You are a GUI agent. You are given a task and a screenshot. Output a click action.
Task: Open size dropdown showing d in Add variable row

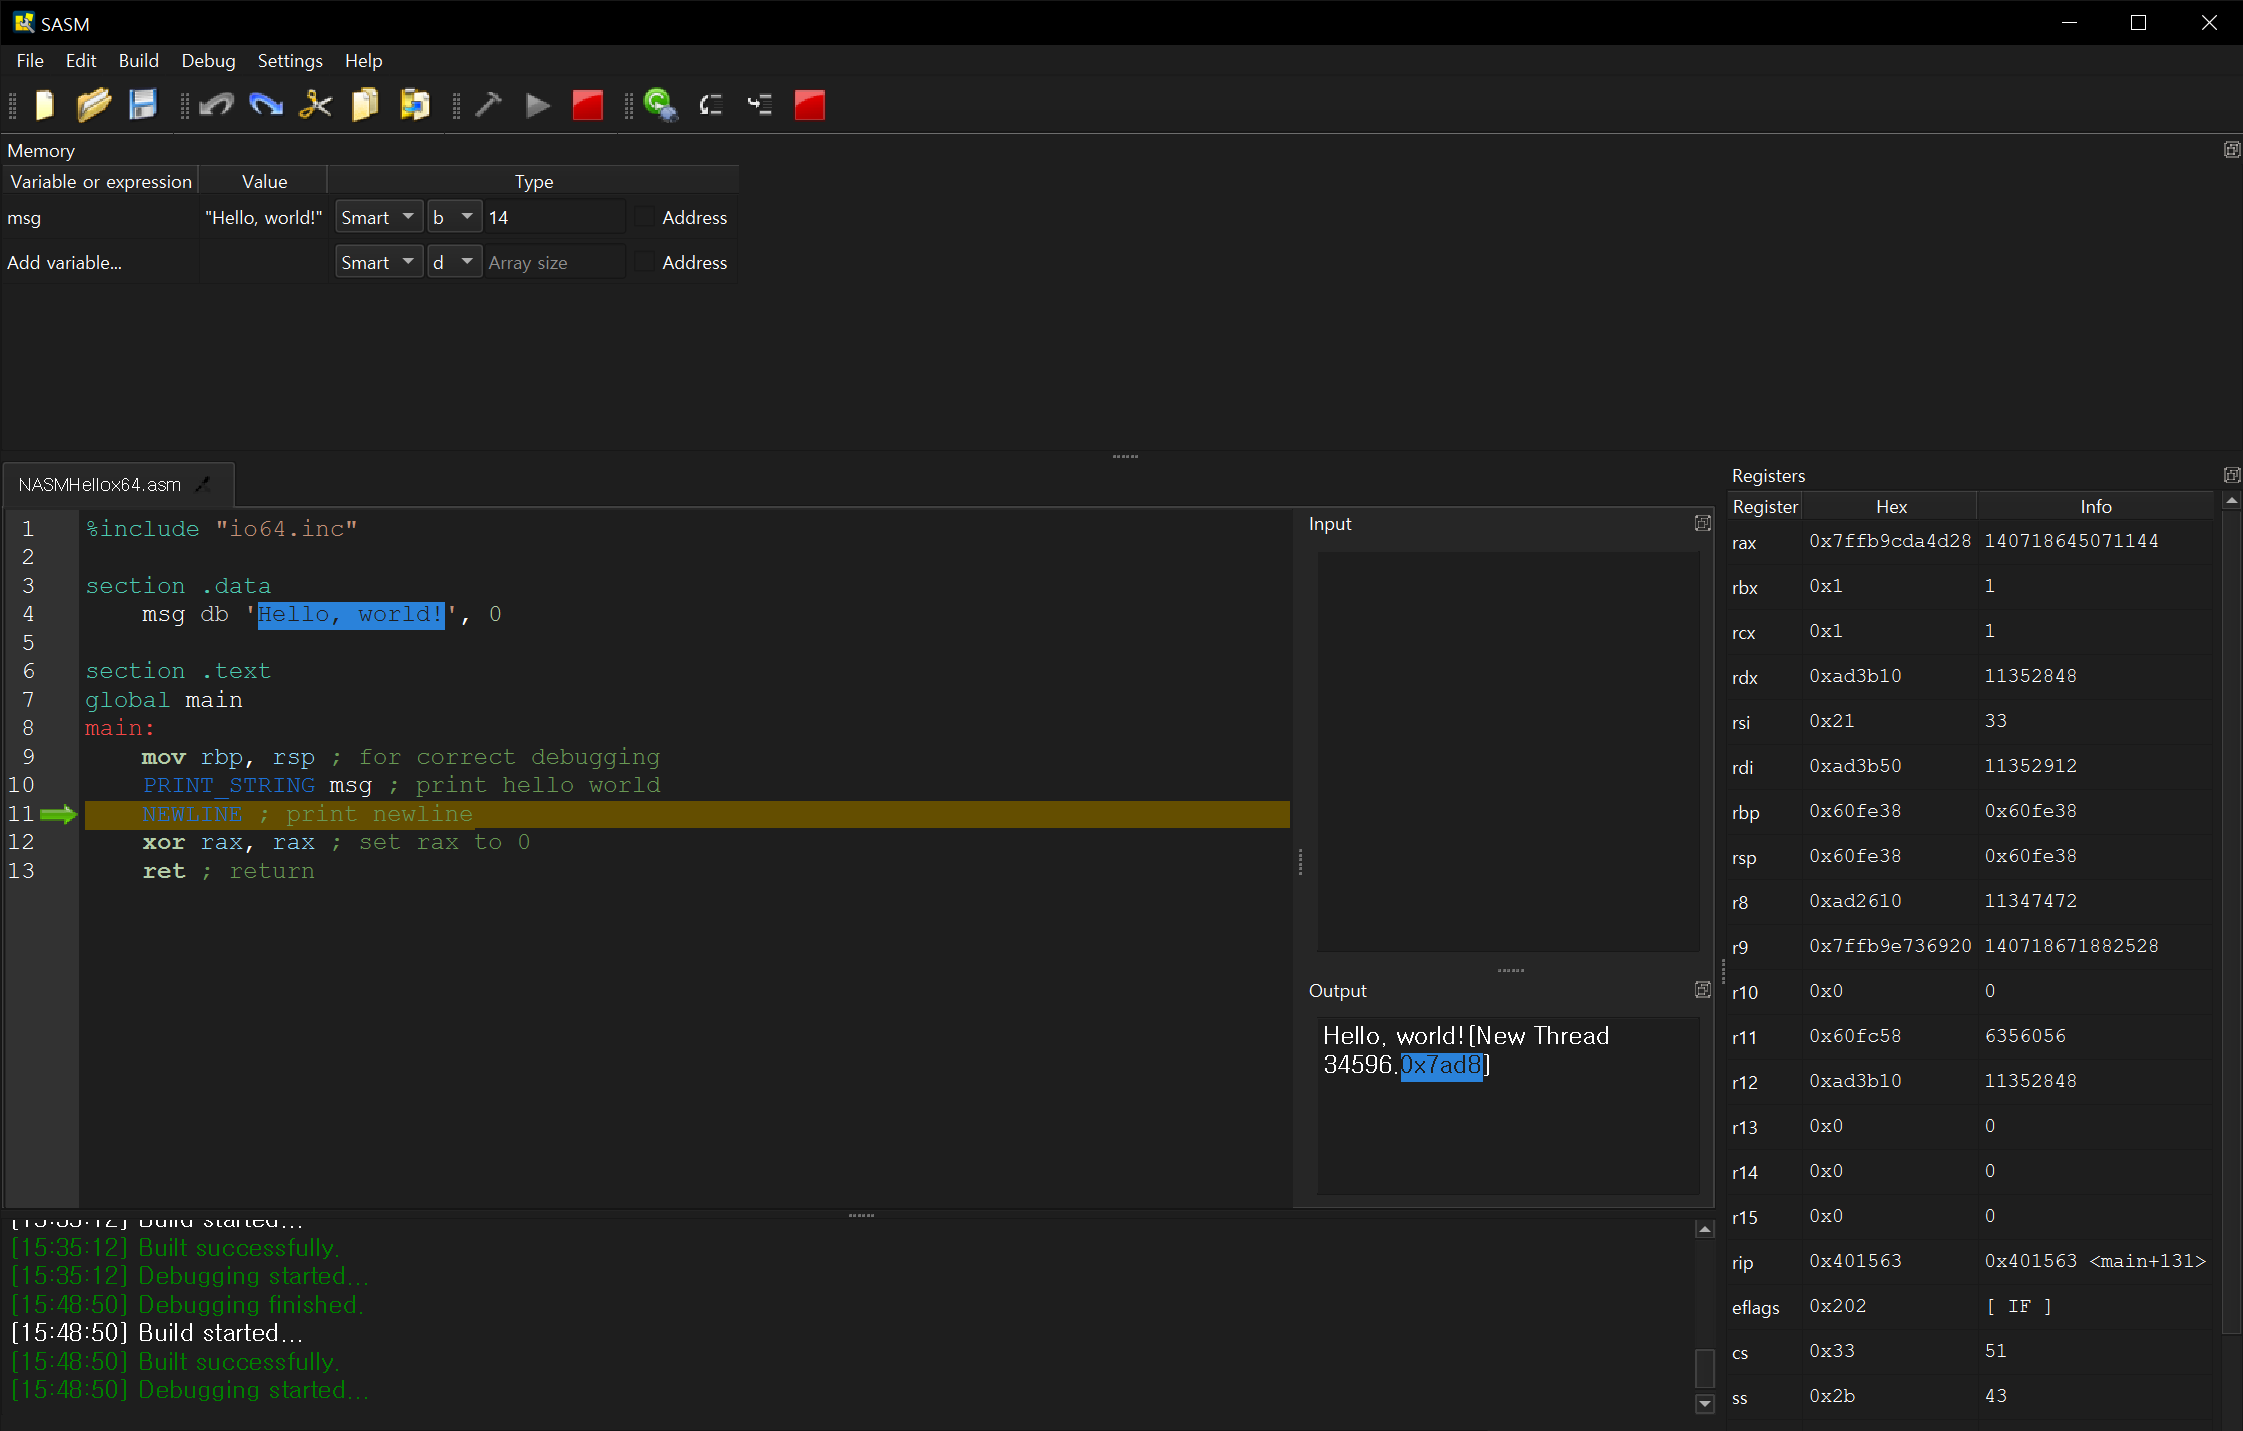pyautogui.click(x=454, y=262)
